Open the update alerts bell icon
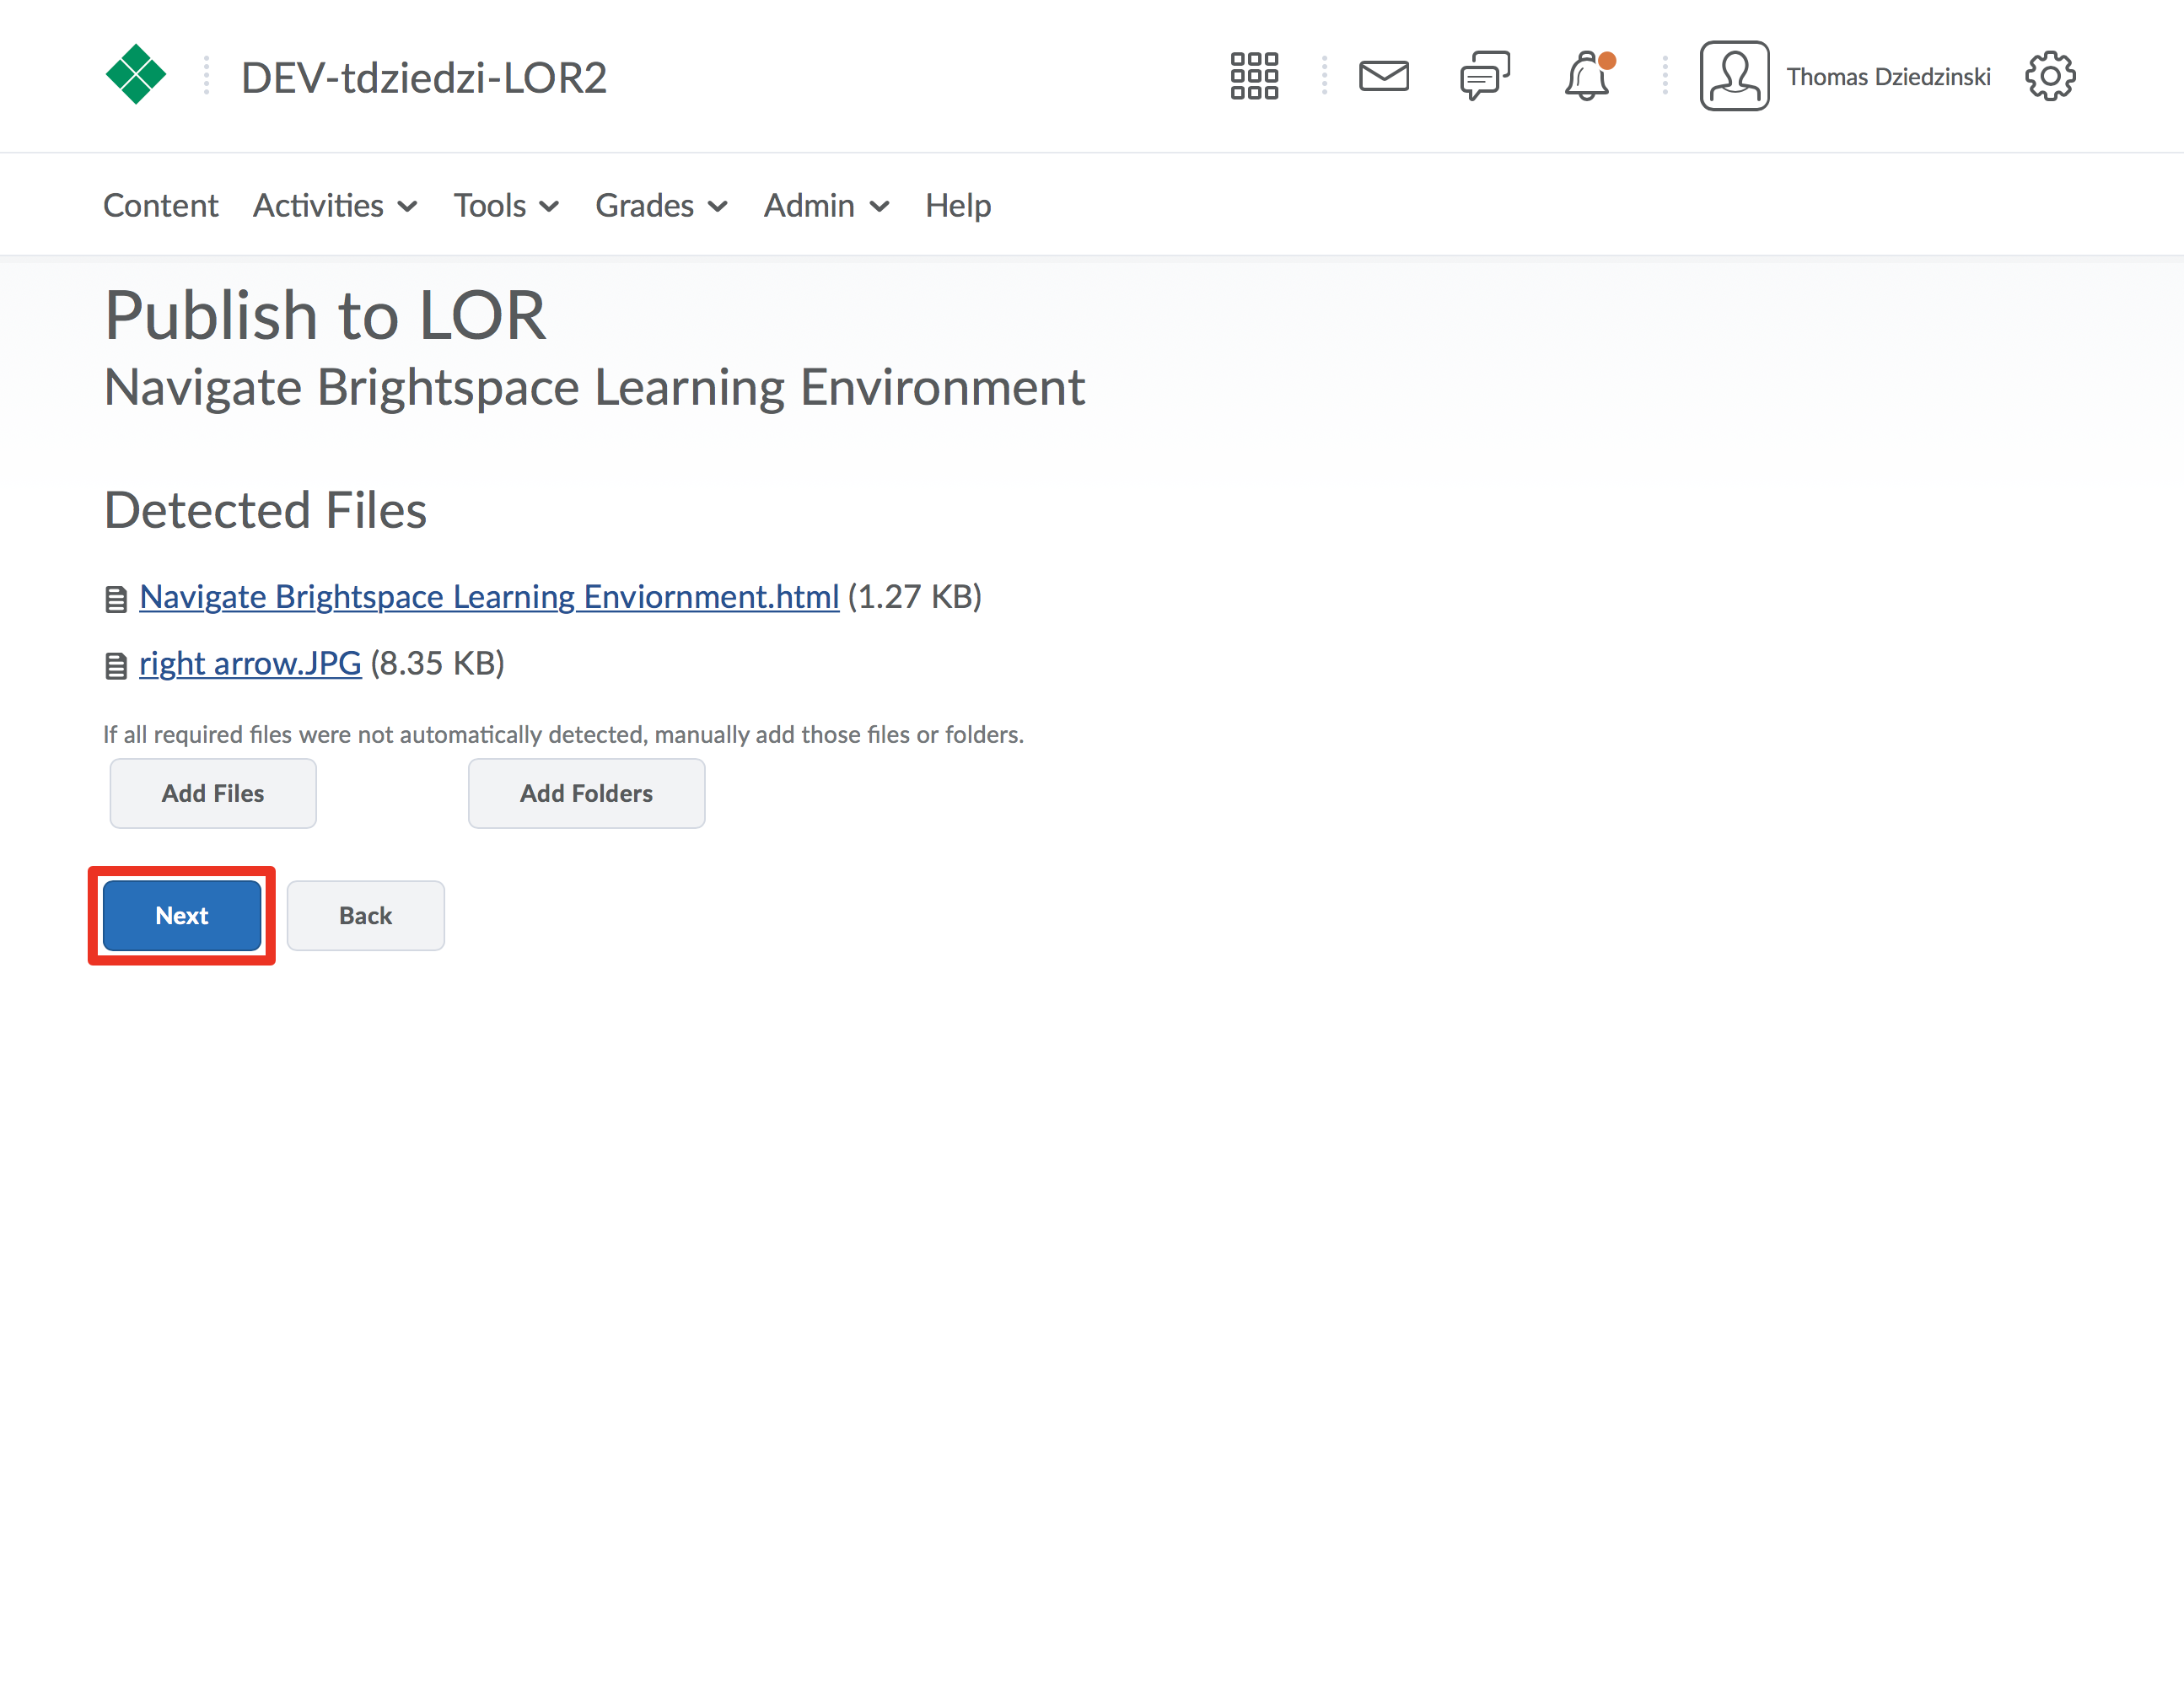Screen dimensions: 2184x1689 (1588, 76)
